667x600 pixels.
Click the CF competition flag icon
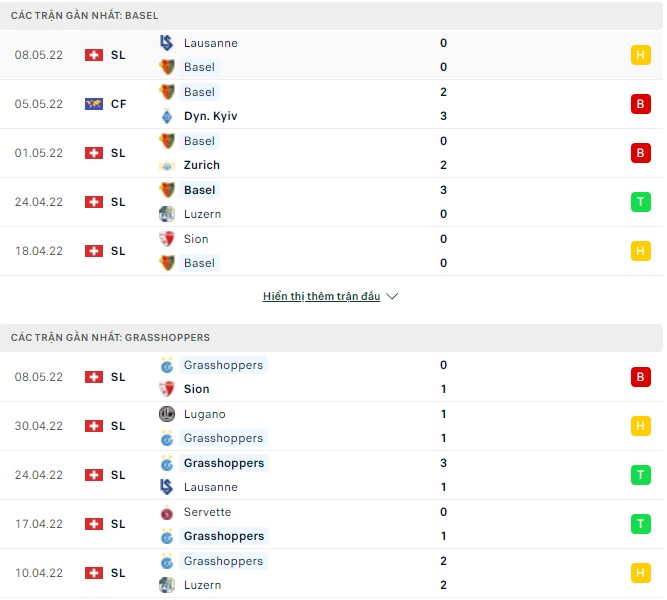point(94,104)
